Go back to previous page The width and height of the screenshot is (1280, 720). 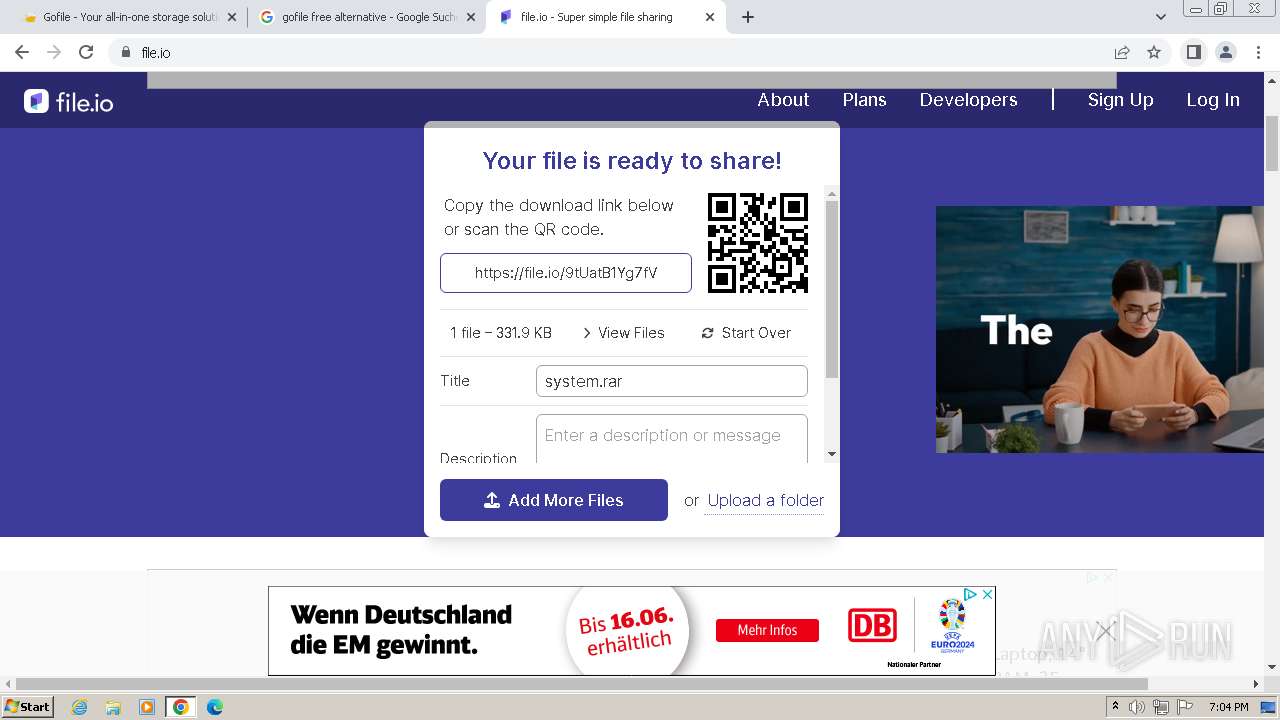22,52
